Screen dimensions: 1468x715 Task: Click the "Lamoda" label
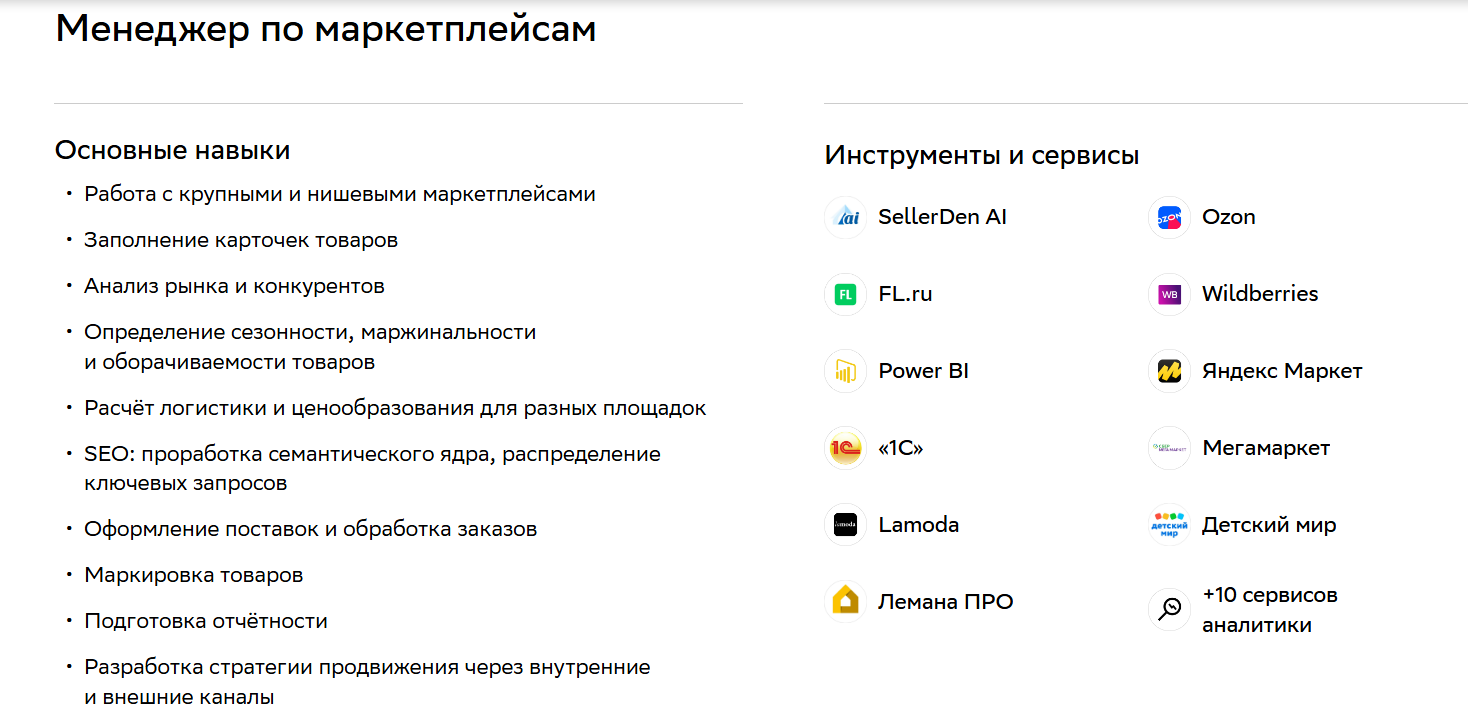click(x=918, y=525)
